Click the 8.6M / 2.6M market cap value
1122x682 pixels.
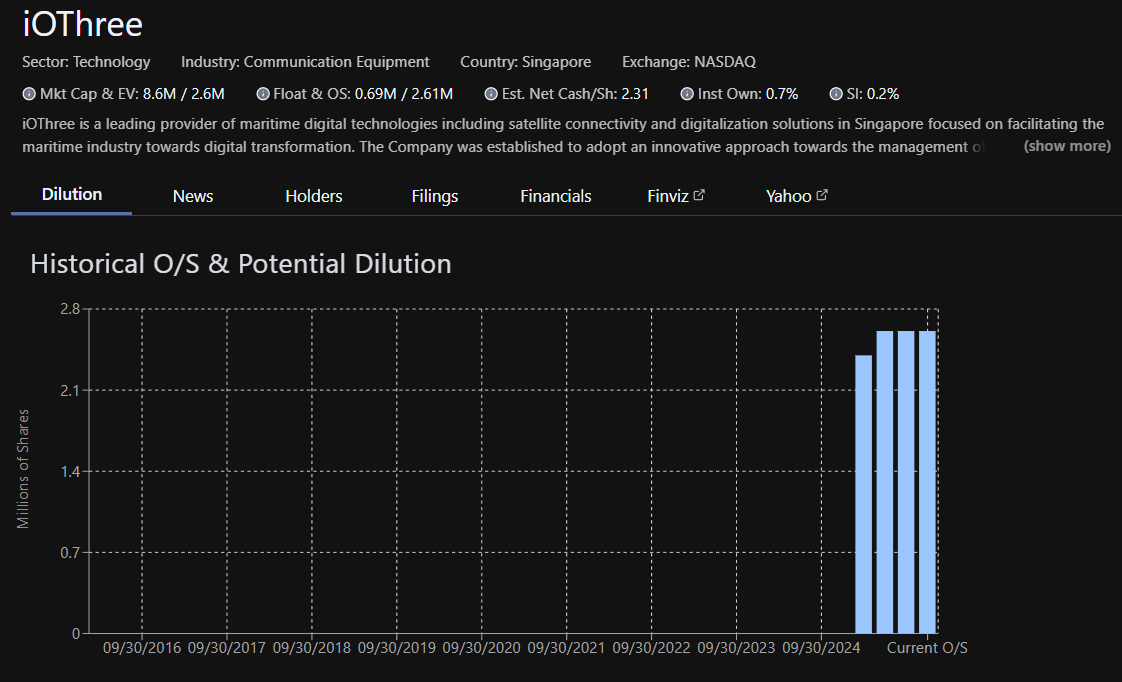pyautogui.click(x=183, y=94)
